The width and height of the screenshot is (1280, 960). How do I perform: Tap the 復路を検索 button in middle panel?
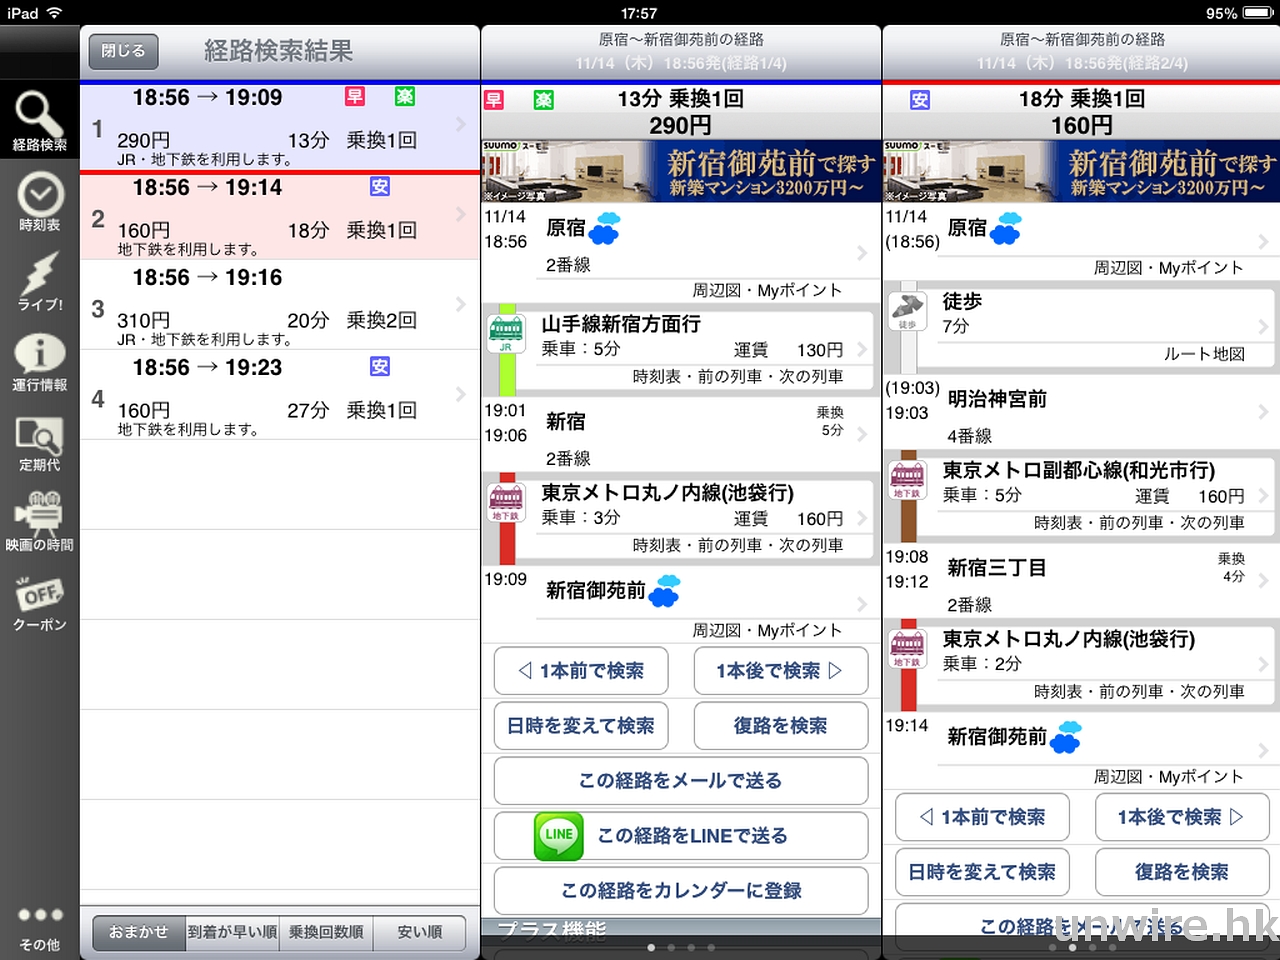780,726
